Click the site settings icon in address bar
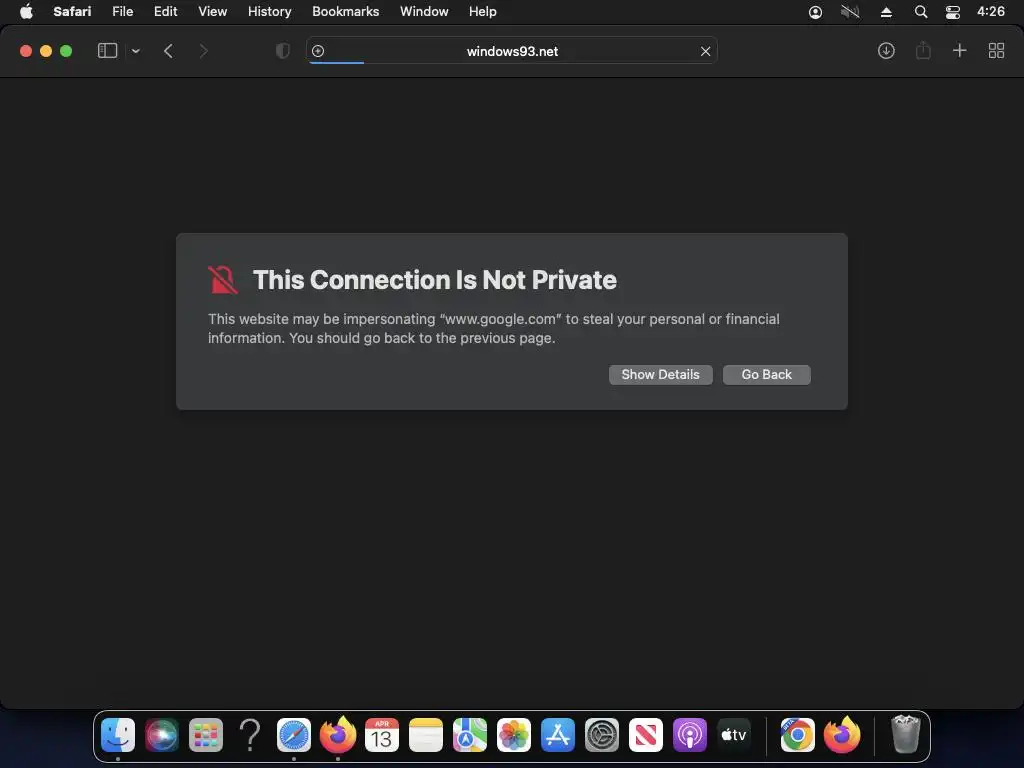Viewport: 1024px width, 768px height. click(318, 51)
